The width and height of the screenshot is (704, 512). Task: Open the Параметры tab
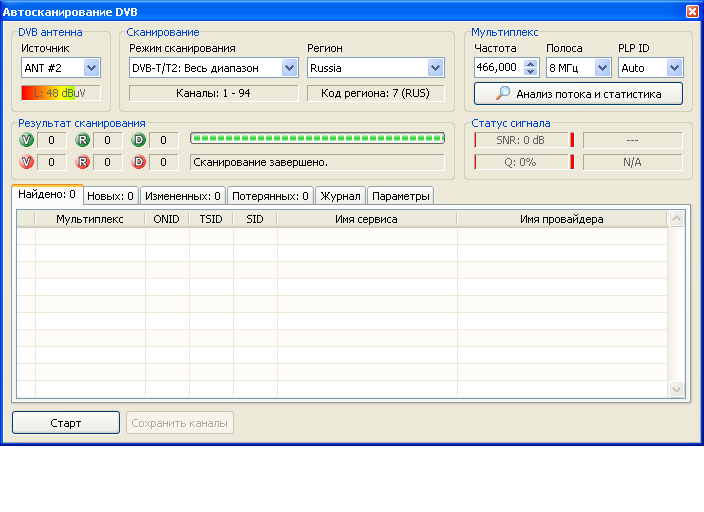click(x=400, y=196)
